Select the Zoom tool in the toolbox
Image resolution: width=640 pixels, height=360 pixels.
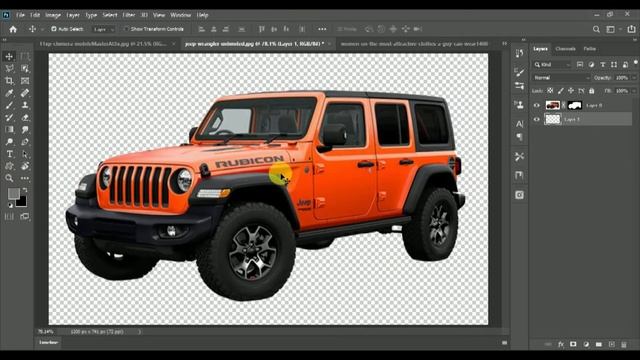pos(9,178)
